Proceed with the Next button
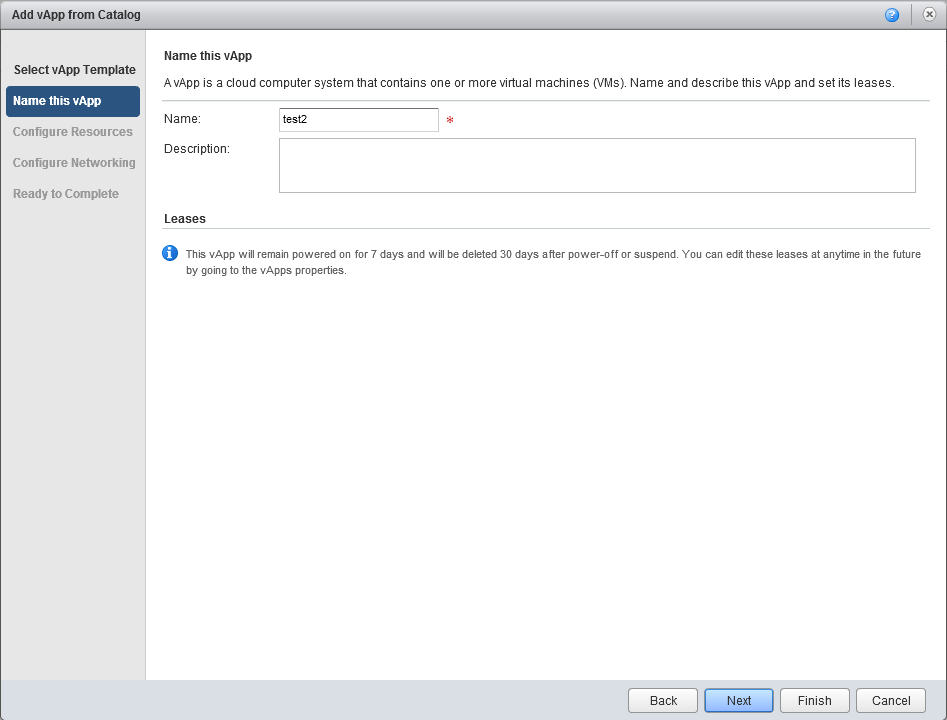Screen dimensions: 947x720 tap(739, 701)
